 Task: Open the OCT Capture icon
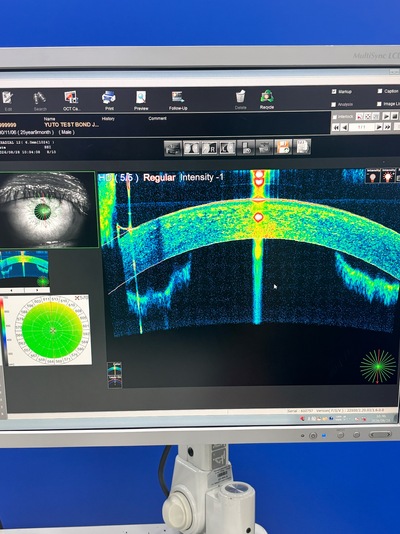[71, 101]
